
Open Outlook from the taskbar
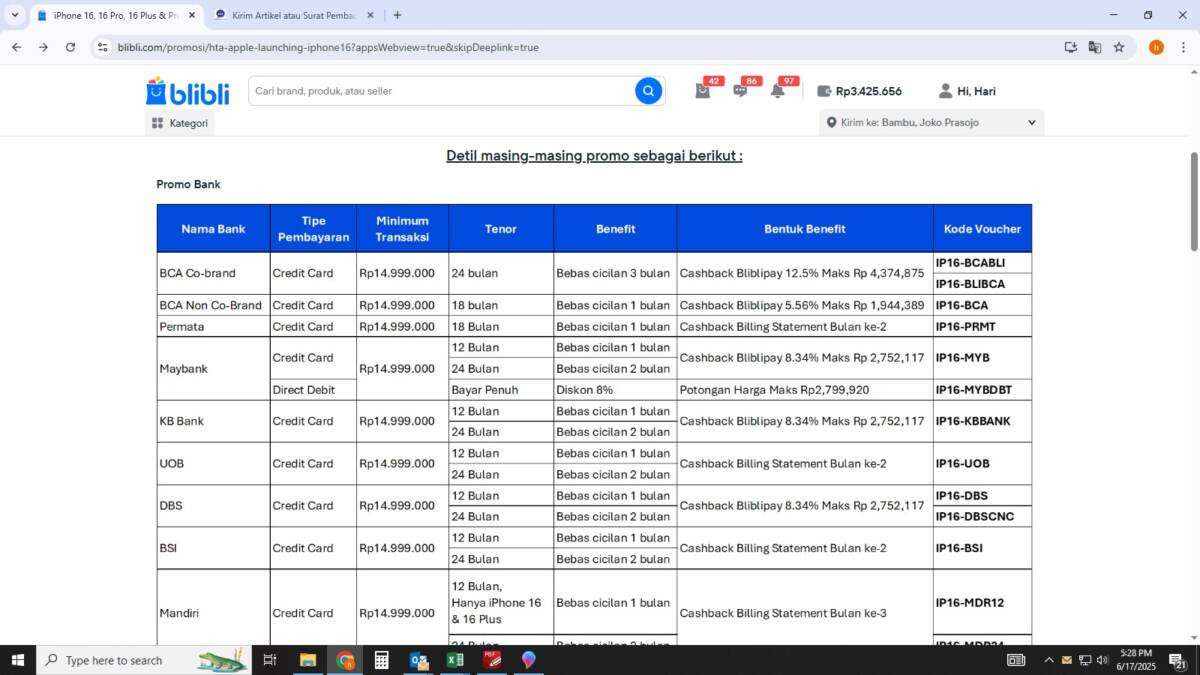(x=418, y=660)
